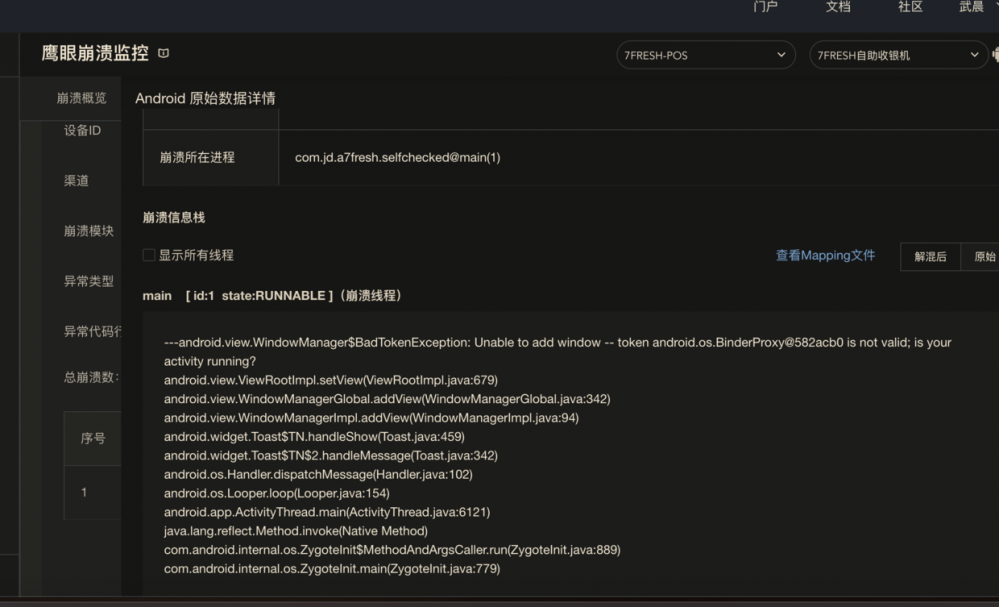999x607 pixels.
Task: Enable the 显示所有线程 checkbox
Action: (x=148, y=255)
